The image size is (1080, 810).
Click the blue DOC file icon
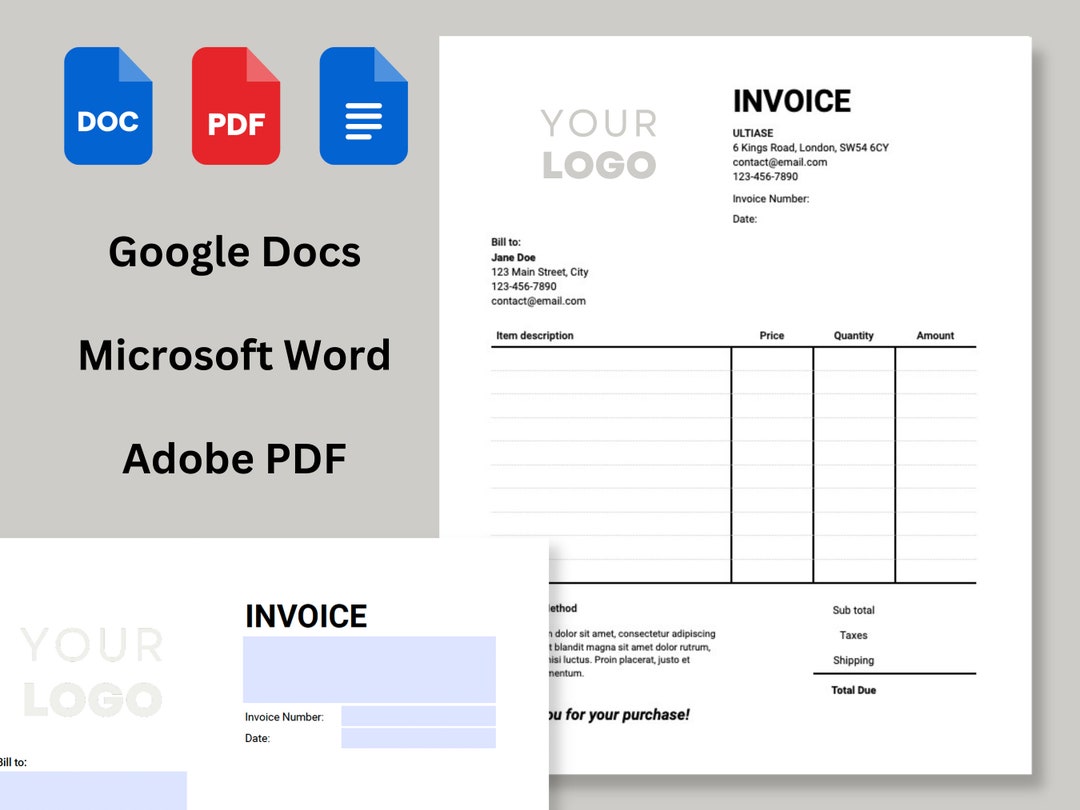[x=108, y=106]
